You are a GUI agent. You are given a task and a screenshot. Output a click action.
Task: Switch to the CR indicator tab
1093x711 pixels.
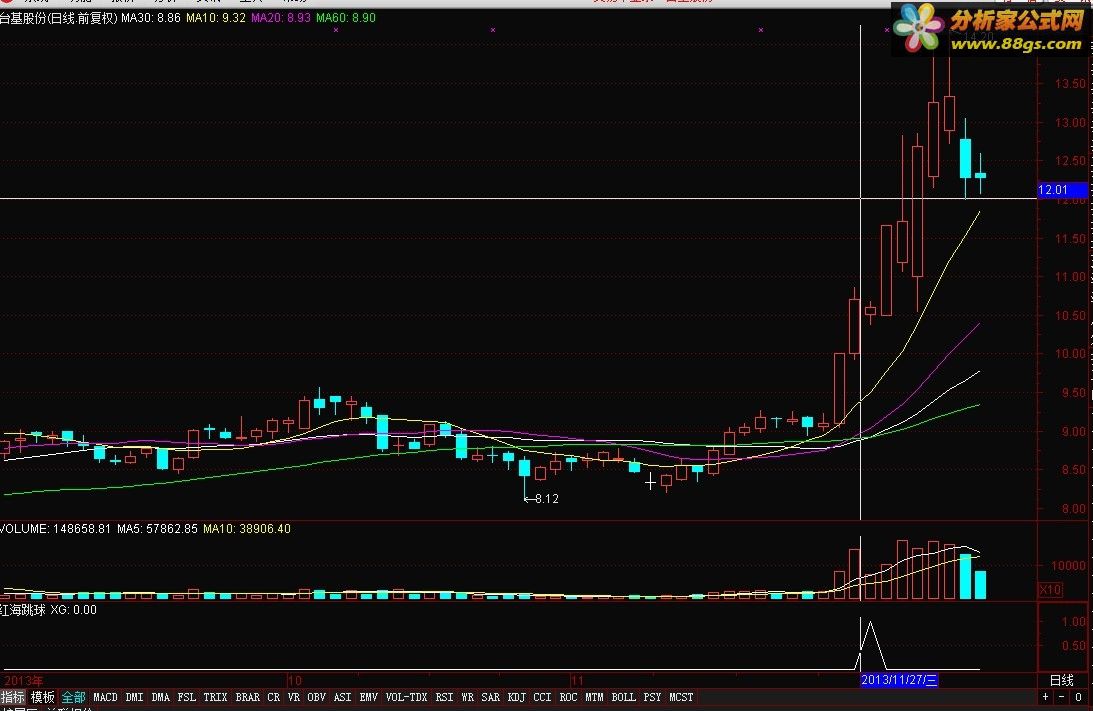273,697
